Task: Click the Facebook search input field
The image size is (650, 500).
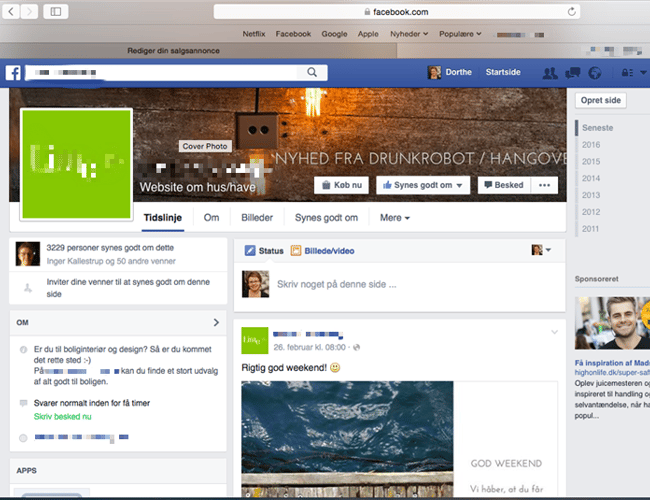Action: click(162, 73)
